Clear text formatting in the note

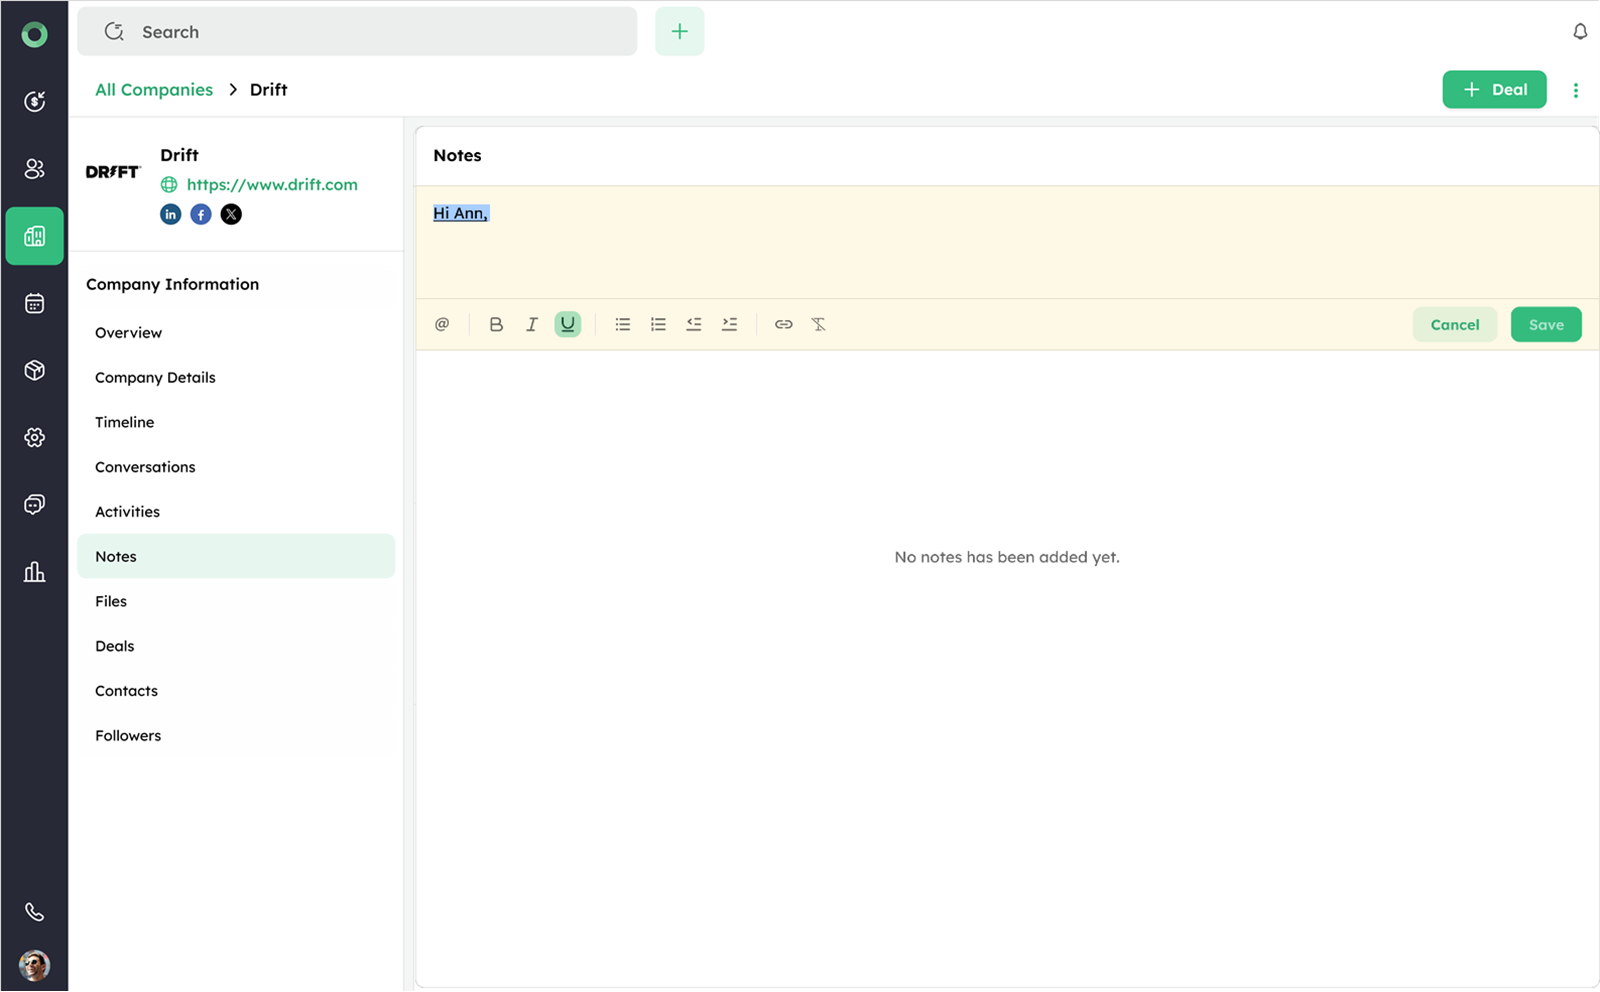pyautogui.click(x=819, y=324)
